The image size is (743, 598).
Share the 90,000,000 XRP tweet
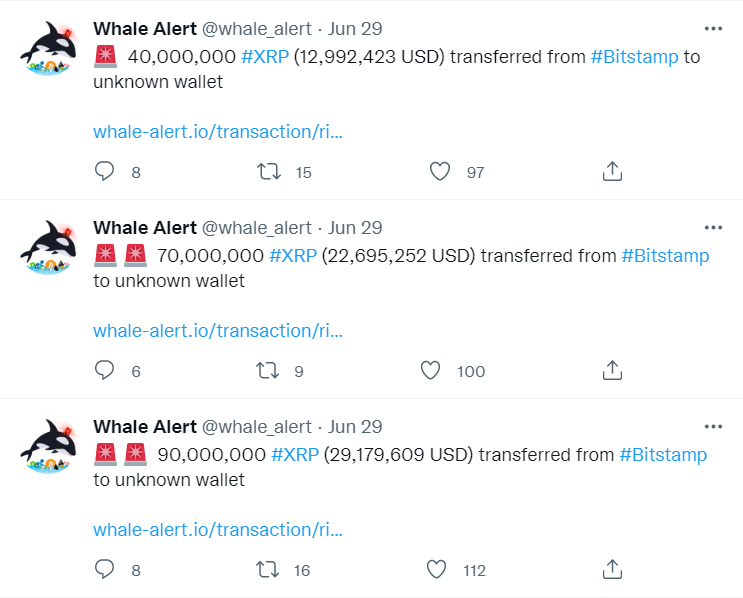click(x=613, y=570)
